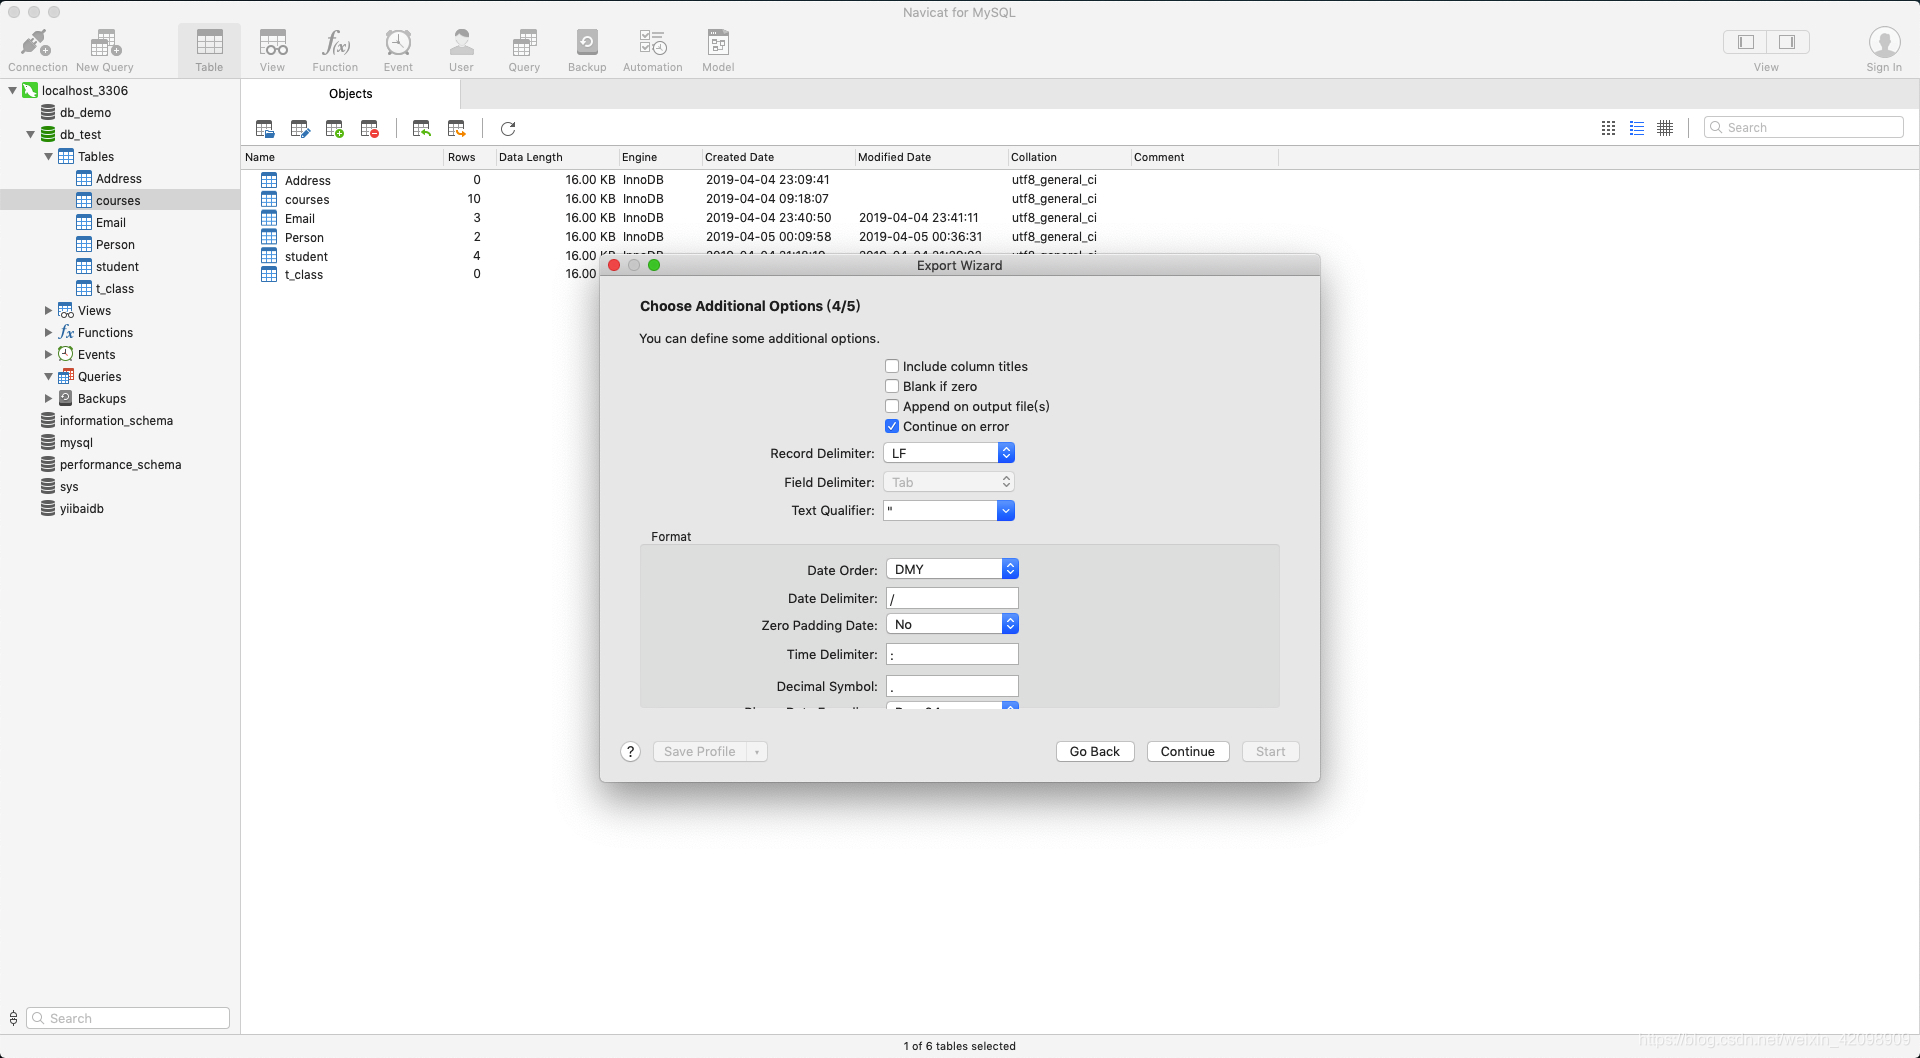Toggle the right sidebar pane visibility
The width and height of the screenshot is (1920, 1058).
point(1787,42)
